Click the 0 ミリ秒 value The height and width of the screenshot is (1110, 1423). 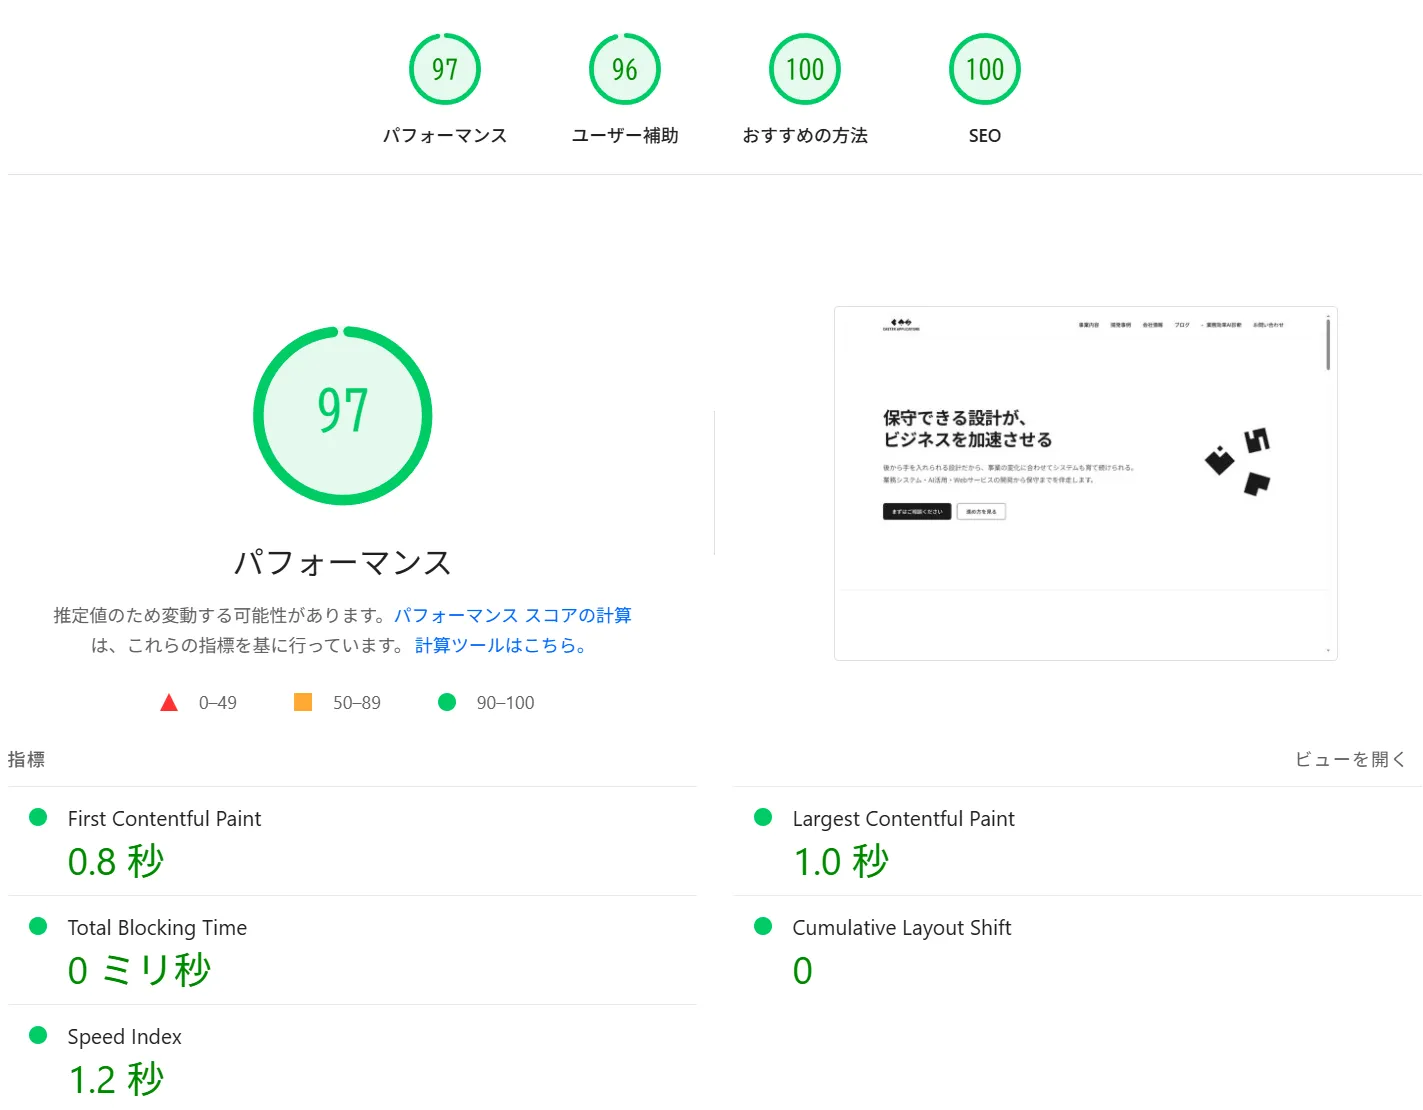click(139, 970)
